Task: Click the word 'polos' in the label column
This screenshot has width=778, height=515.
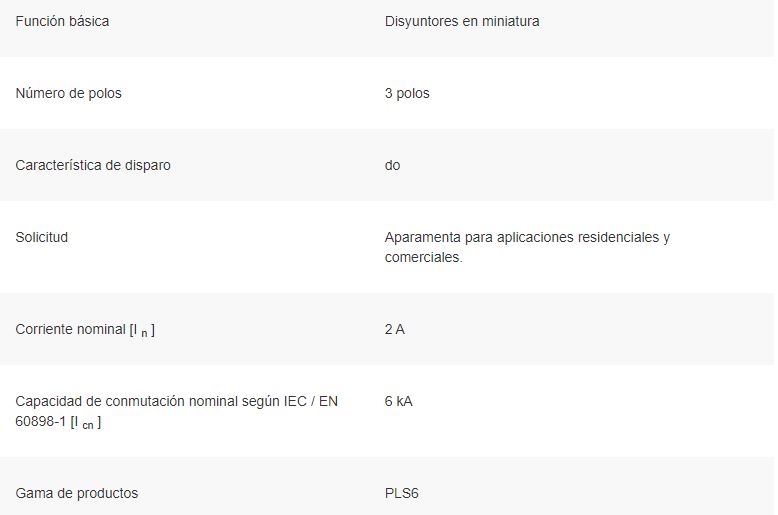Action: (105, 93)
